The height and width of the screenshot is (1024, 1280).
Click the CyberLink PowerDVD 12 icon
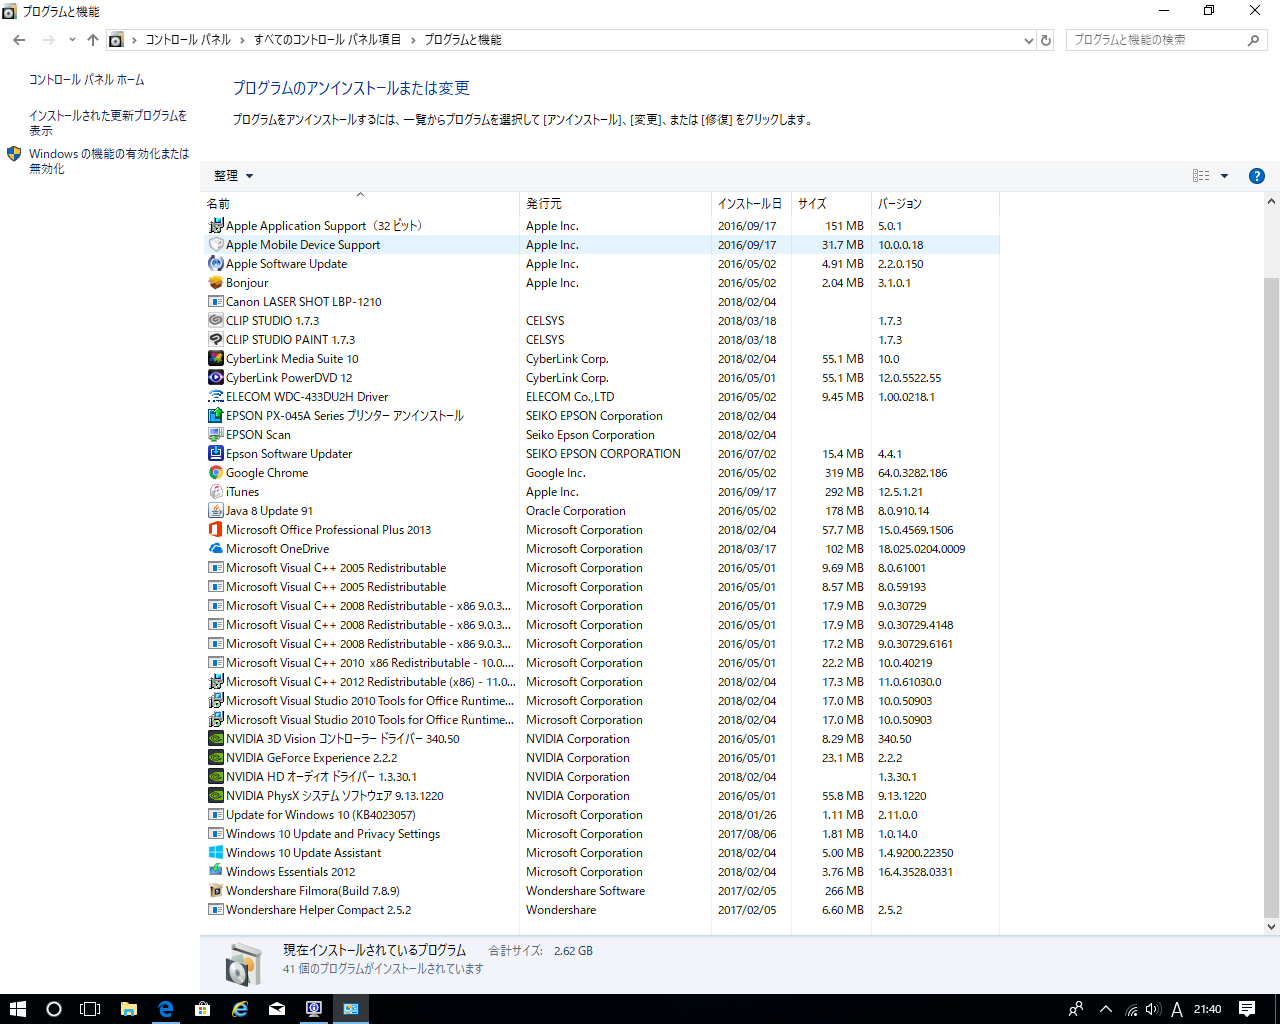point(216,378)
